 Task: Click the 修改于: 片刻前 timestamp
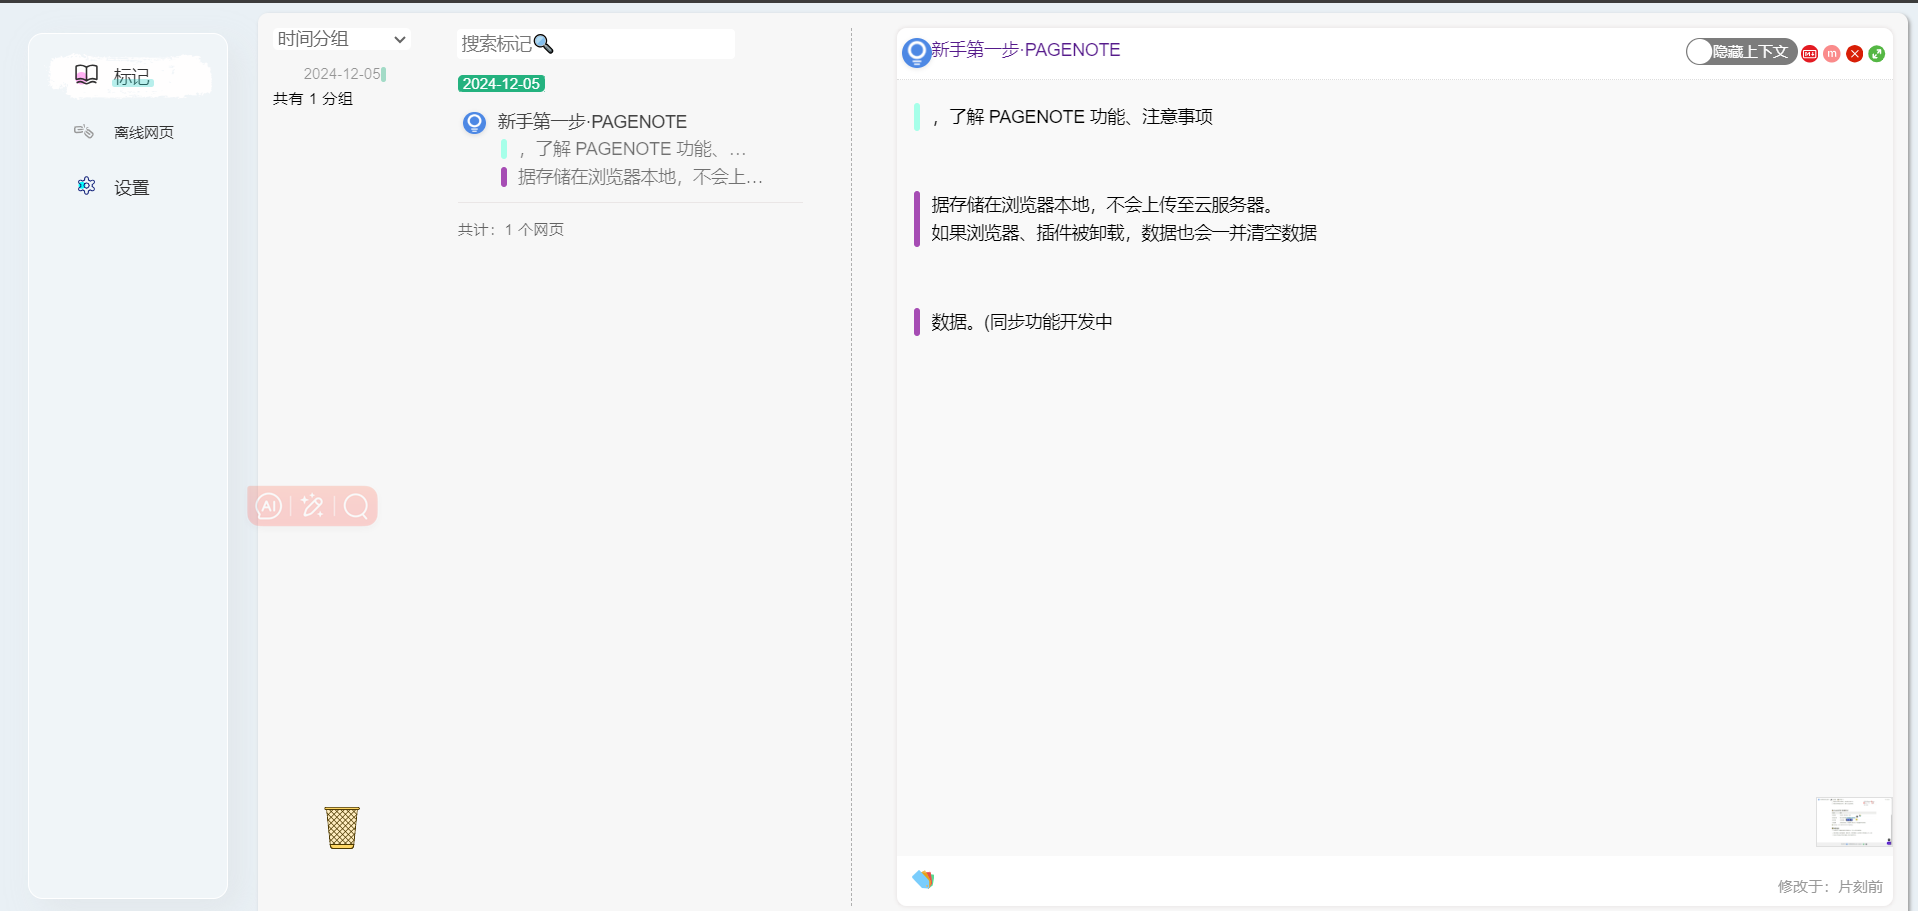point(1830,887)
